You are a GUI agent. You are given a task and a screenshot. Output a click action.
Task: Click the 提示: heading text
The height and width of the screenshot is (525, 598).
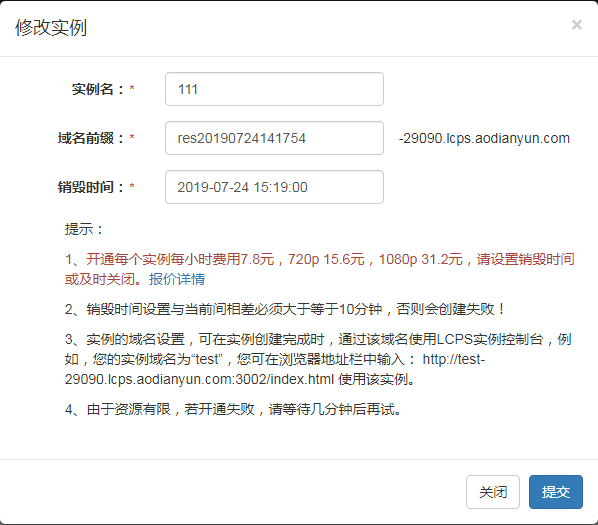point(84,229)
